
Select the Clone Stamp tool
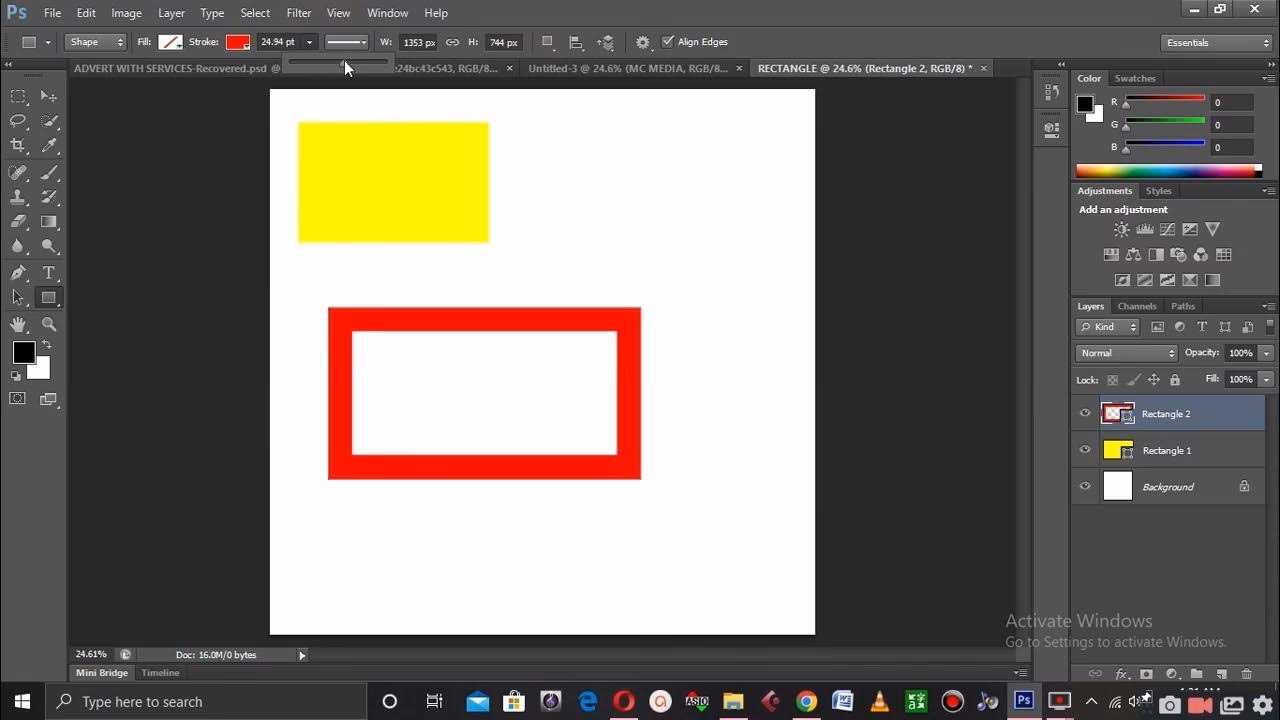point(16,196)
